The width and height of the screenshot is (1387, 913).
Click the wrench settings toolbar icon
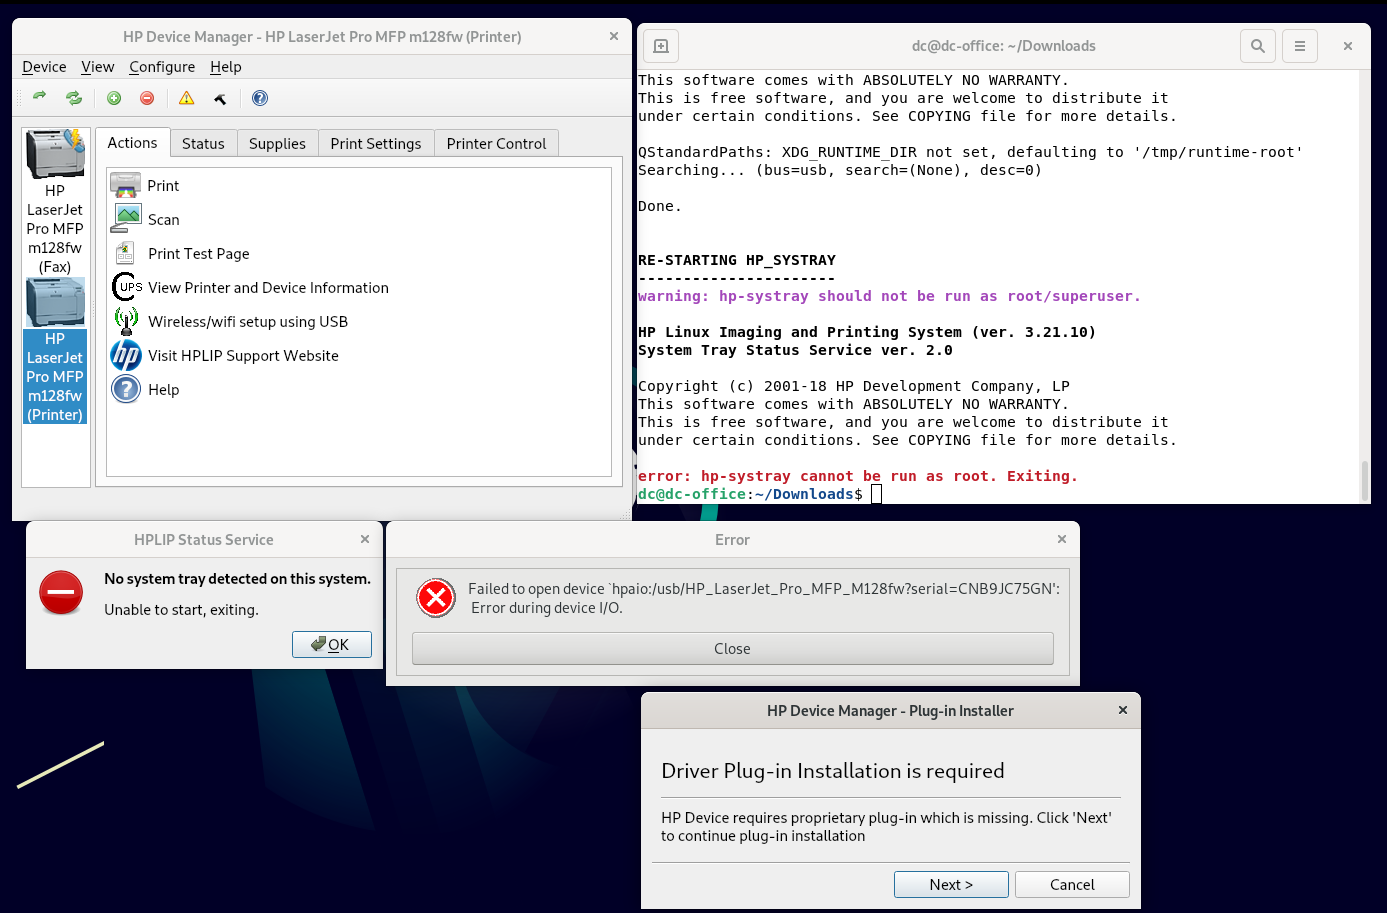220,98
